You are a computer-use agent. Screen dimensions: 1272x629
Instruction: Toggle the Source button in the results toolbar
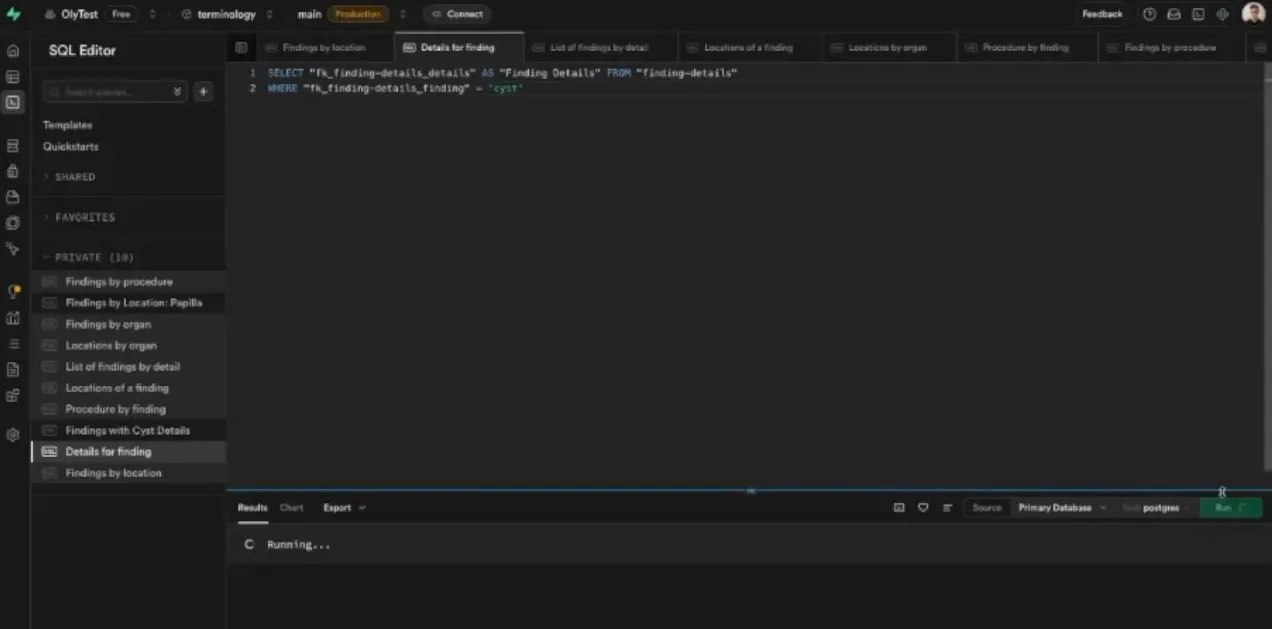(986, 507)
